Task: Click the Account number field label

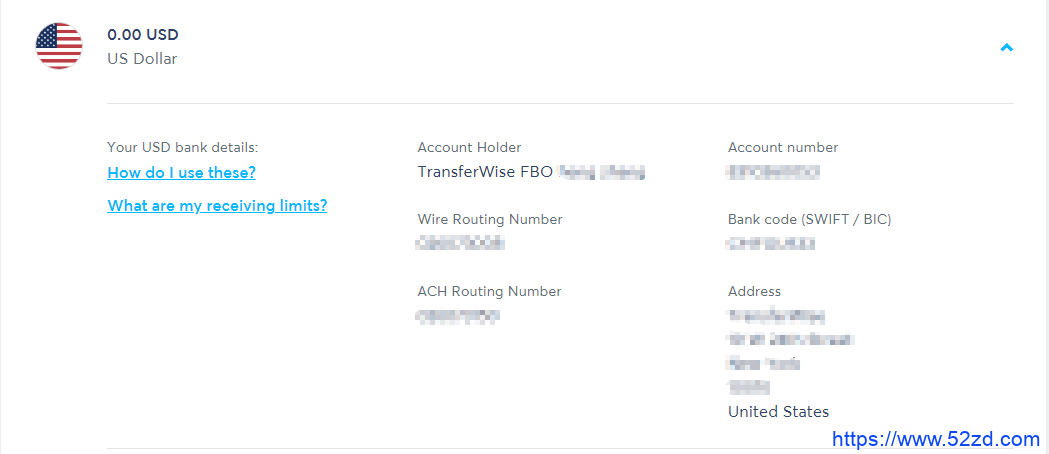Action: [x=783, y=147]
